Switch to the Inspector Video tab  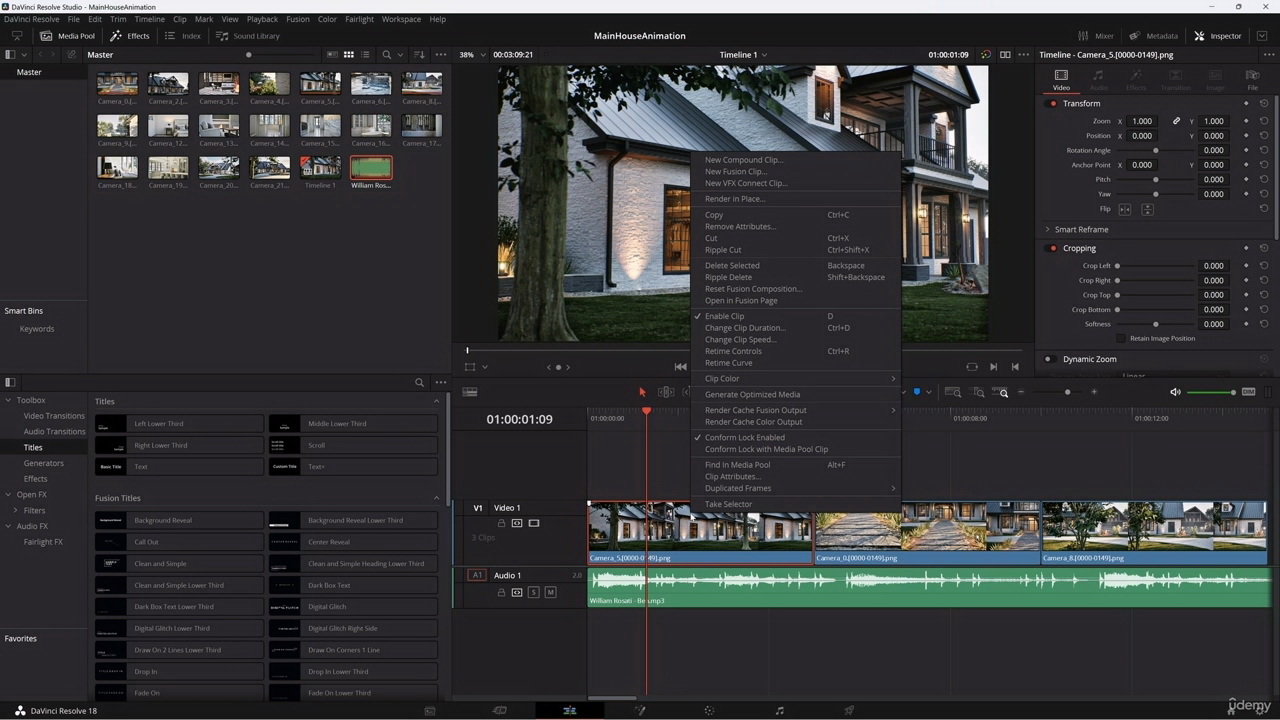[x=1061, y=80]
